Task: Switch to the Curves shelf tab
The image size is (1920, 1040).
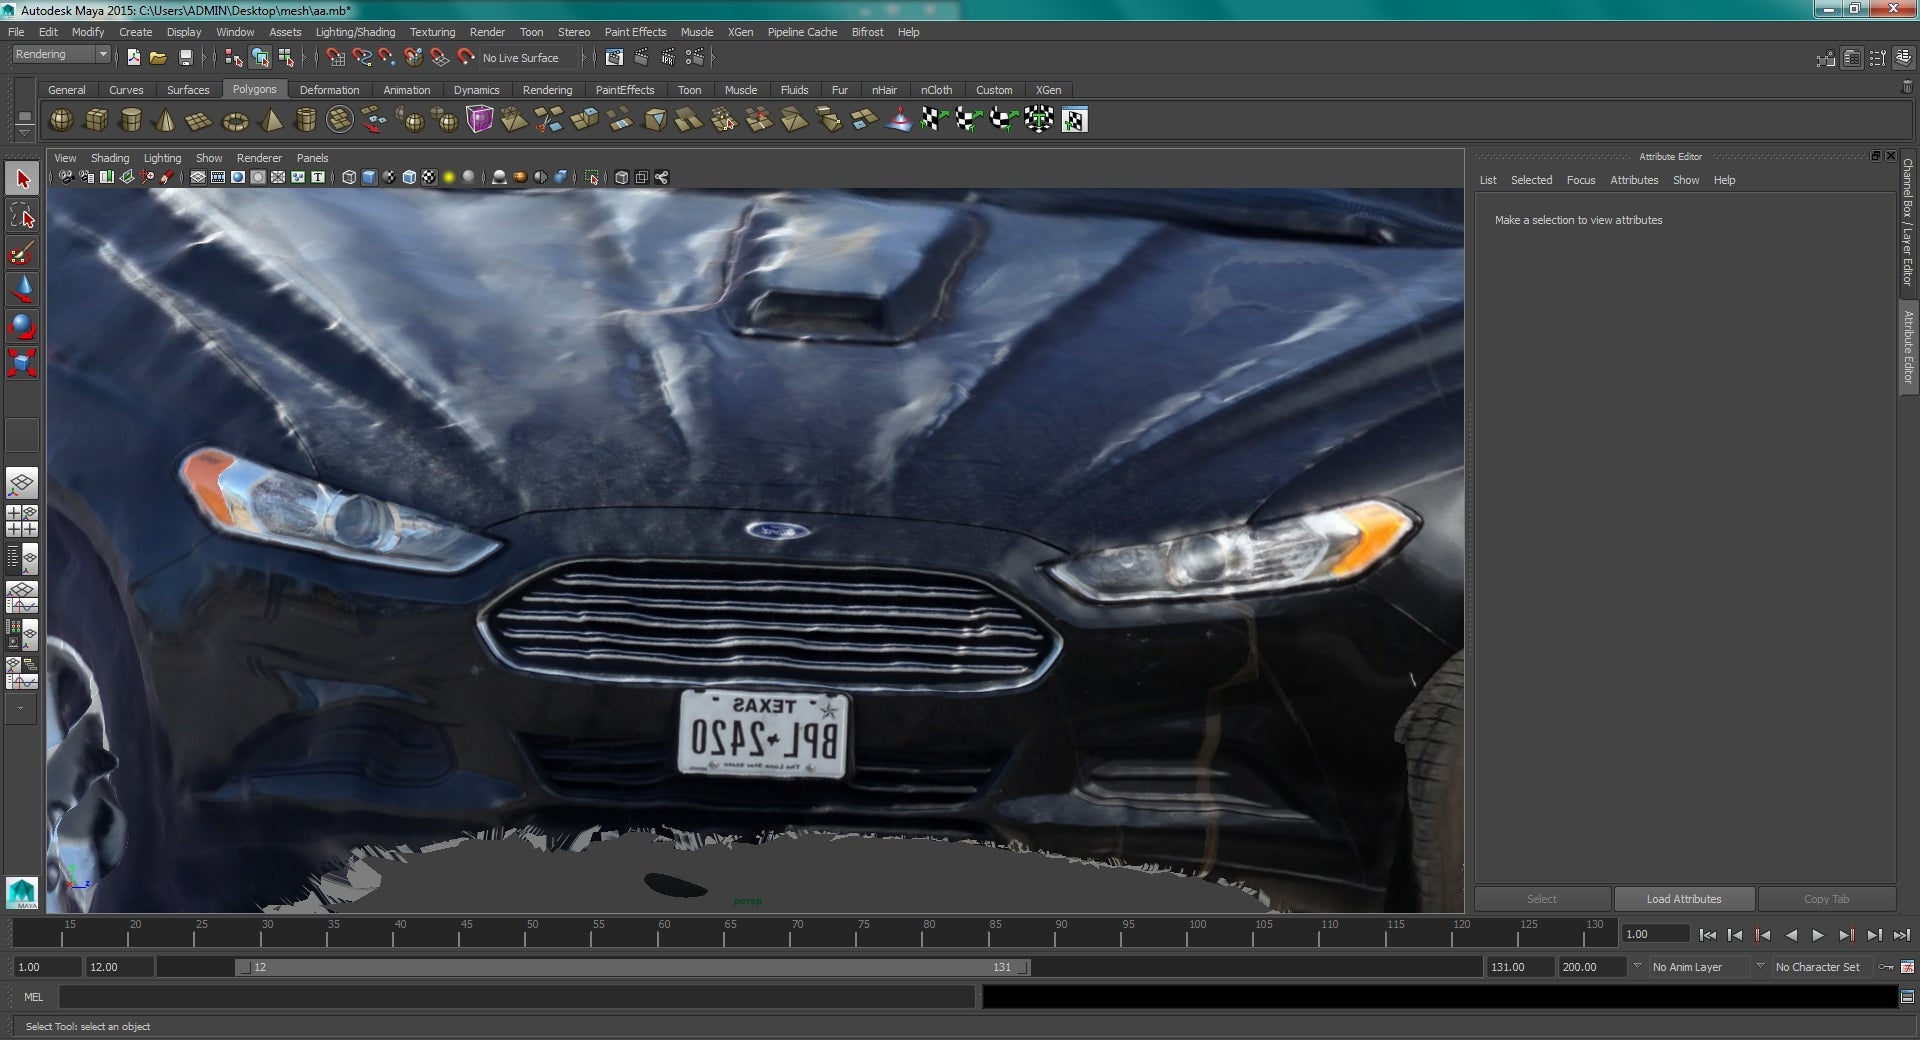Action: pyautogui.click(x=126, y=90)
